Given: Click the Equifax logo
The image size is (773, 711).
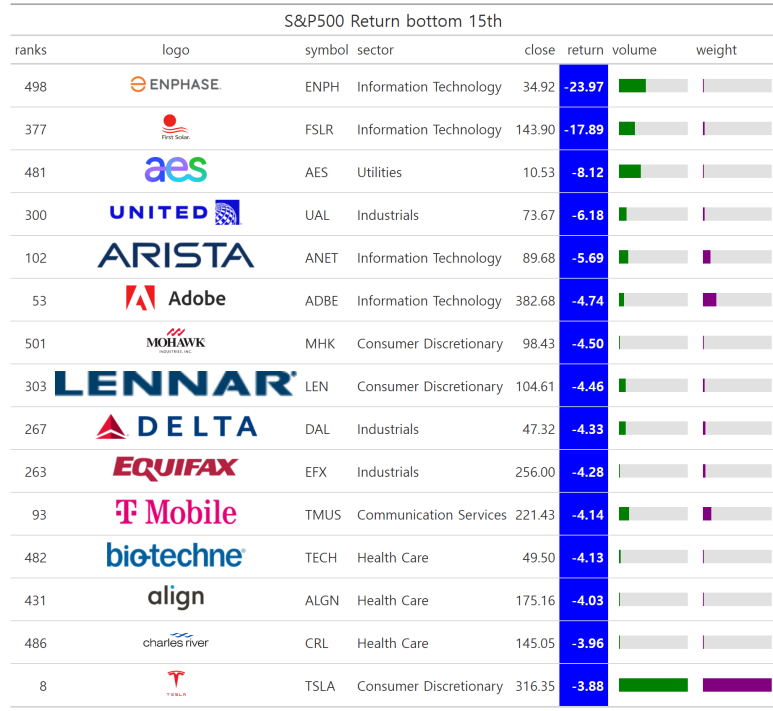Looking at the screenshot, I should click(x=176, y=468).
